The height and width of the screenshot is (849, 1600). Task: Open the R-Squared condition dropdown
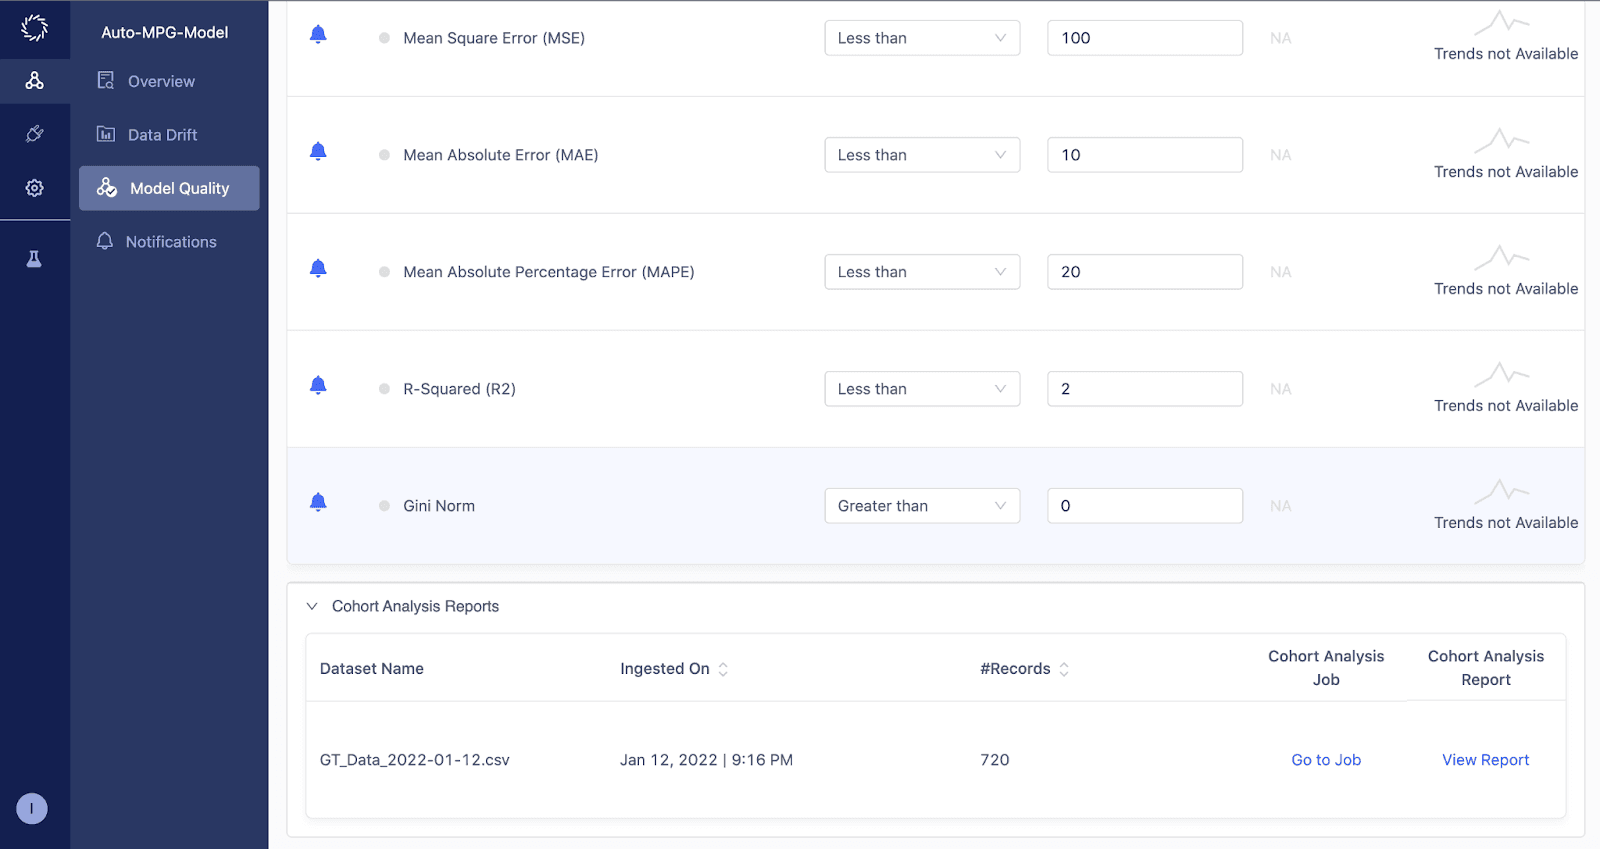(x=922, y=389)
